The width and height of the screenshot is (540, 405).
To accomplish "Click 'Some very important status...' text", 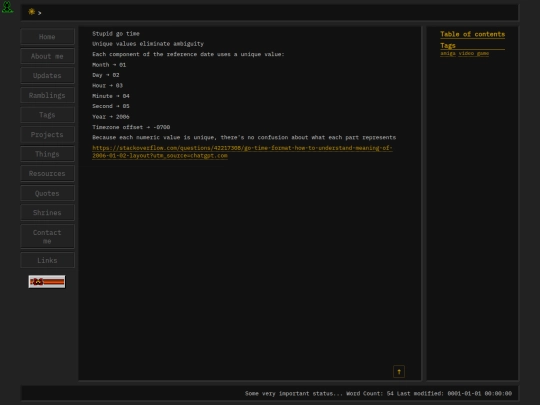I will coord(294,393).
